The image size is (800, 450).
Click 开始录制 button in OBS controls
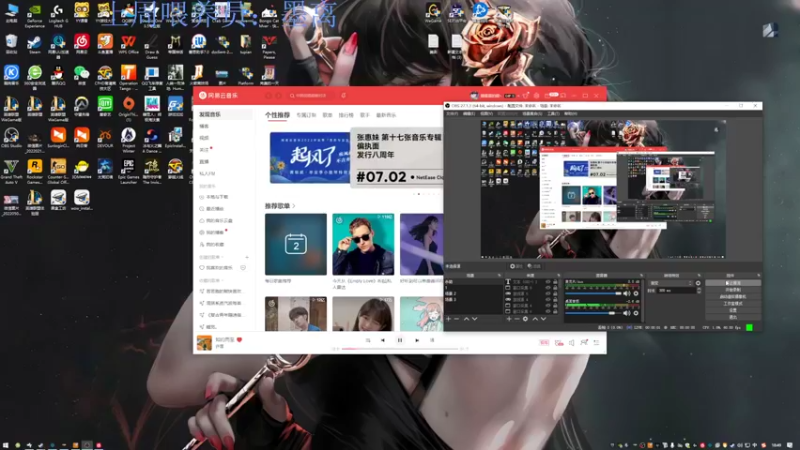click(733, 290)
